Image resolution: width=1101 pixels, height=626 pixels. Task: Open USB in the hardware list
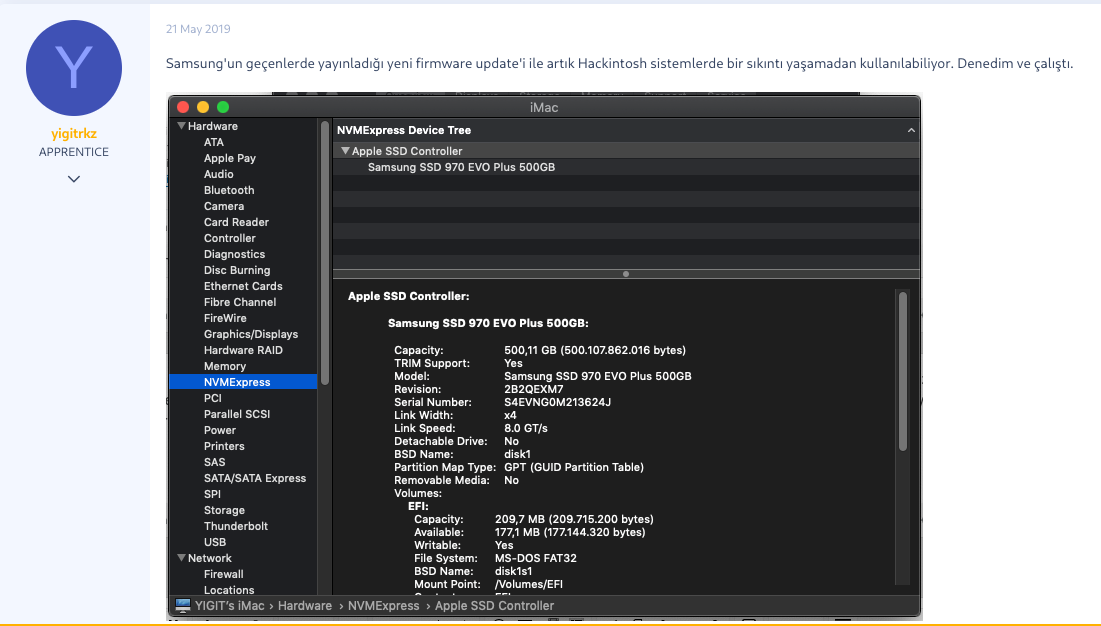[x=215, y=542]
